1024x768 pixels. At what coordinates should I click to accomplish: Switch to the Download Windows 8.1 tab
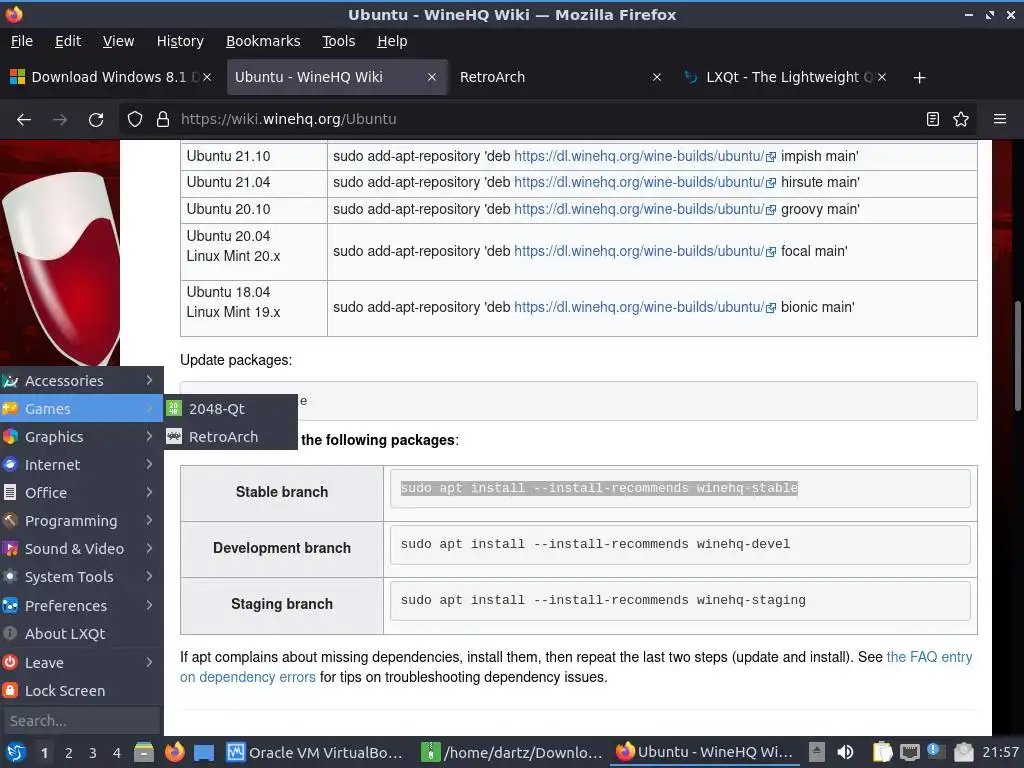111,77
